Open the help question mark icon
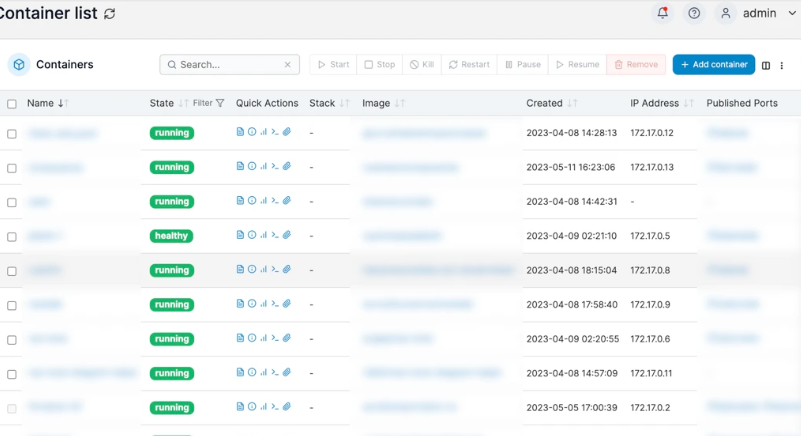801x436 pixels. [694, 13]
